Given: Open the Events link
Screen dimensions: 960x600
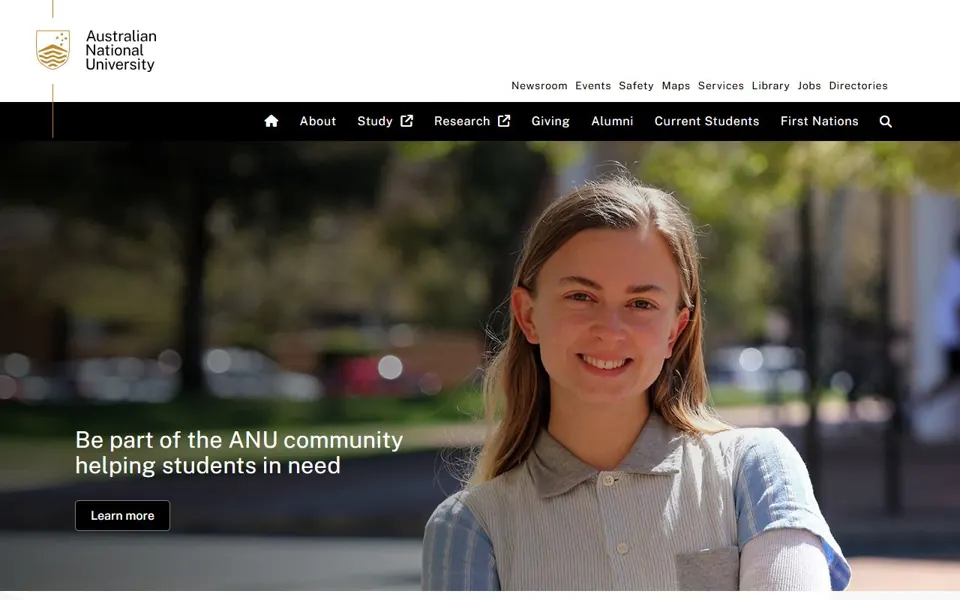Looking at the screenshot, I should point(593,86).
